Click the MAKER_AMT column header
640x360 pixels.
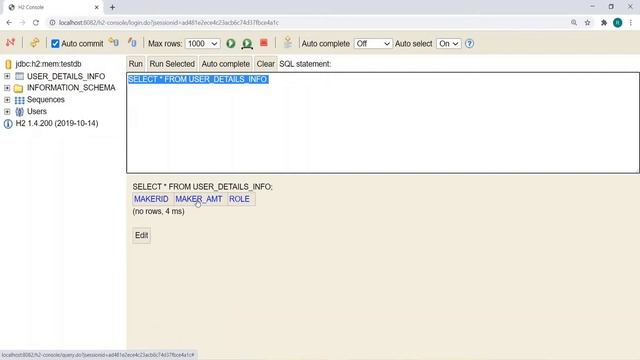(x=199, y=199)
